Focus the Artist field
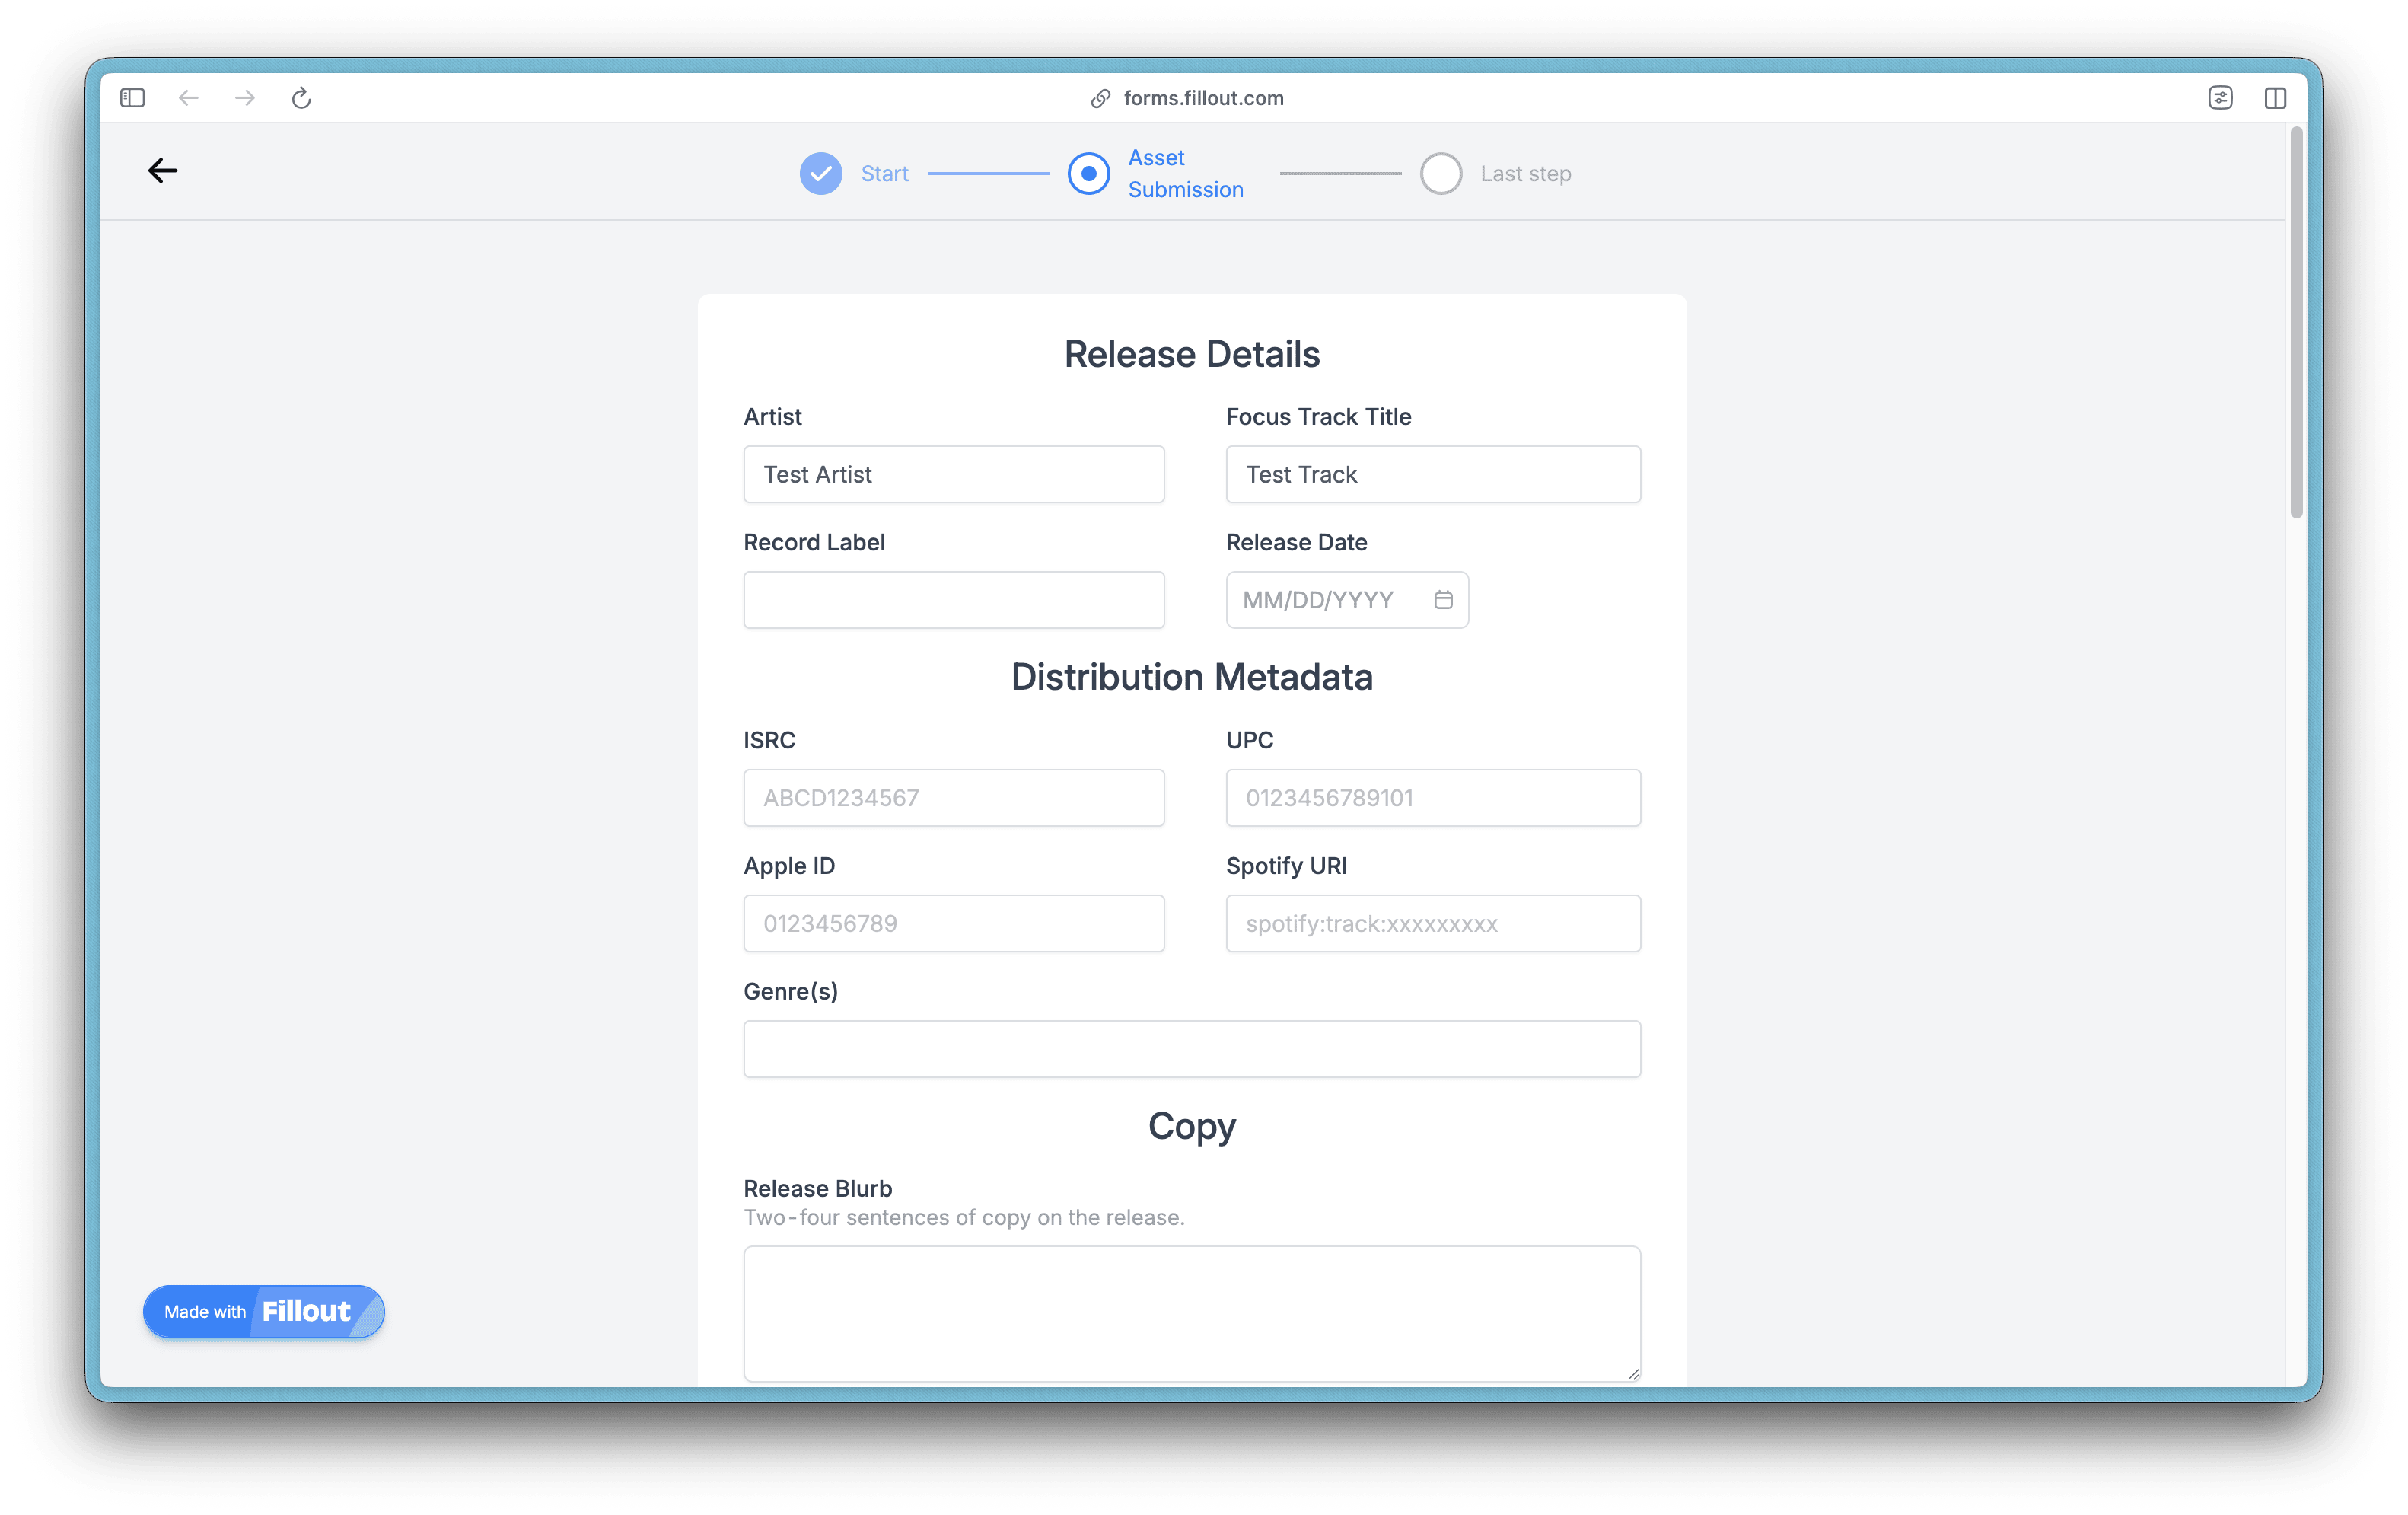 click(953, 474)
